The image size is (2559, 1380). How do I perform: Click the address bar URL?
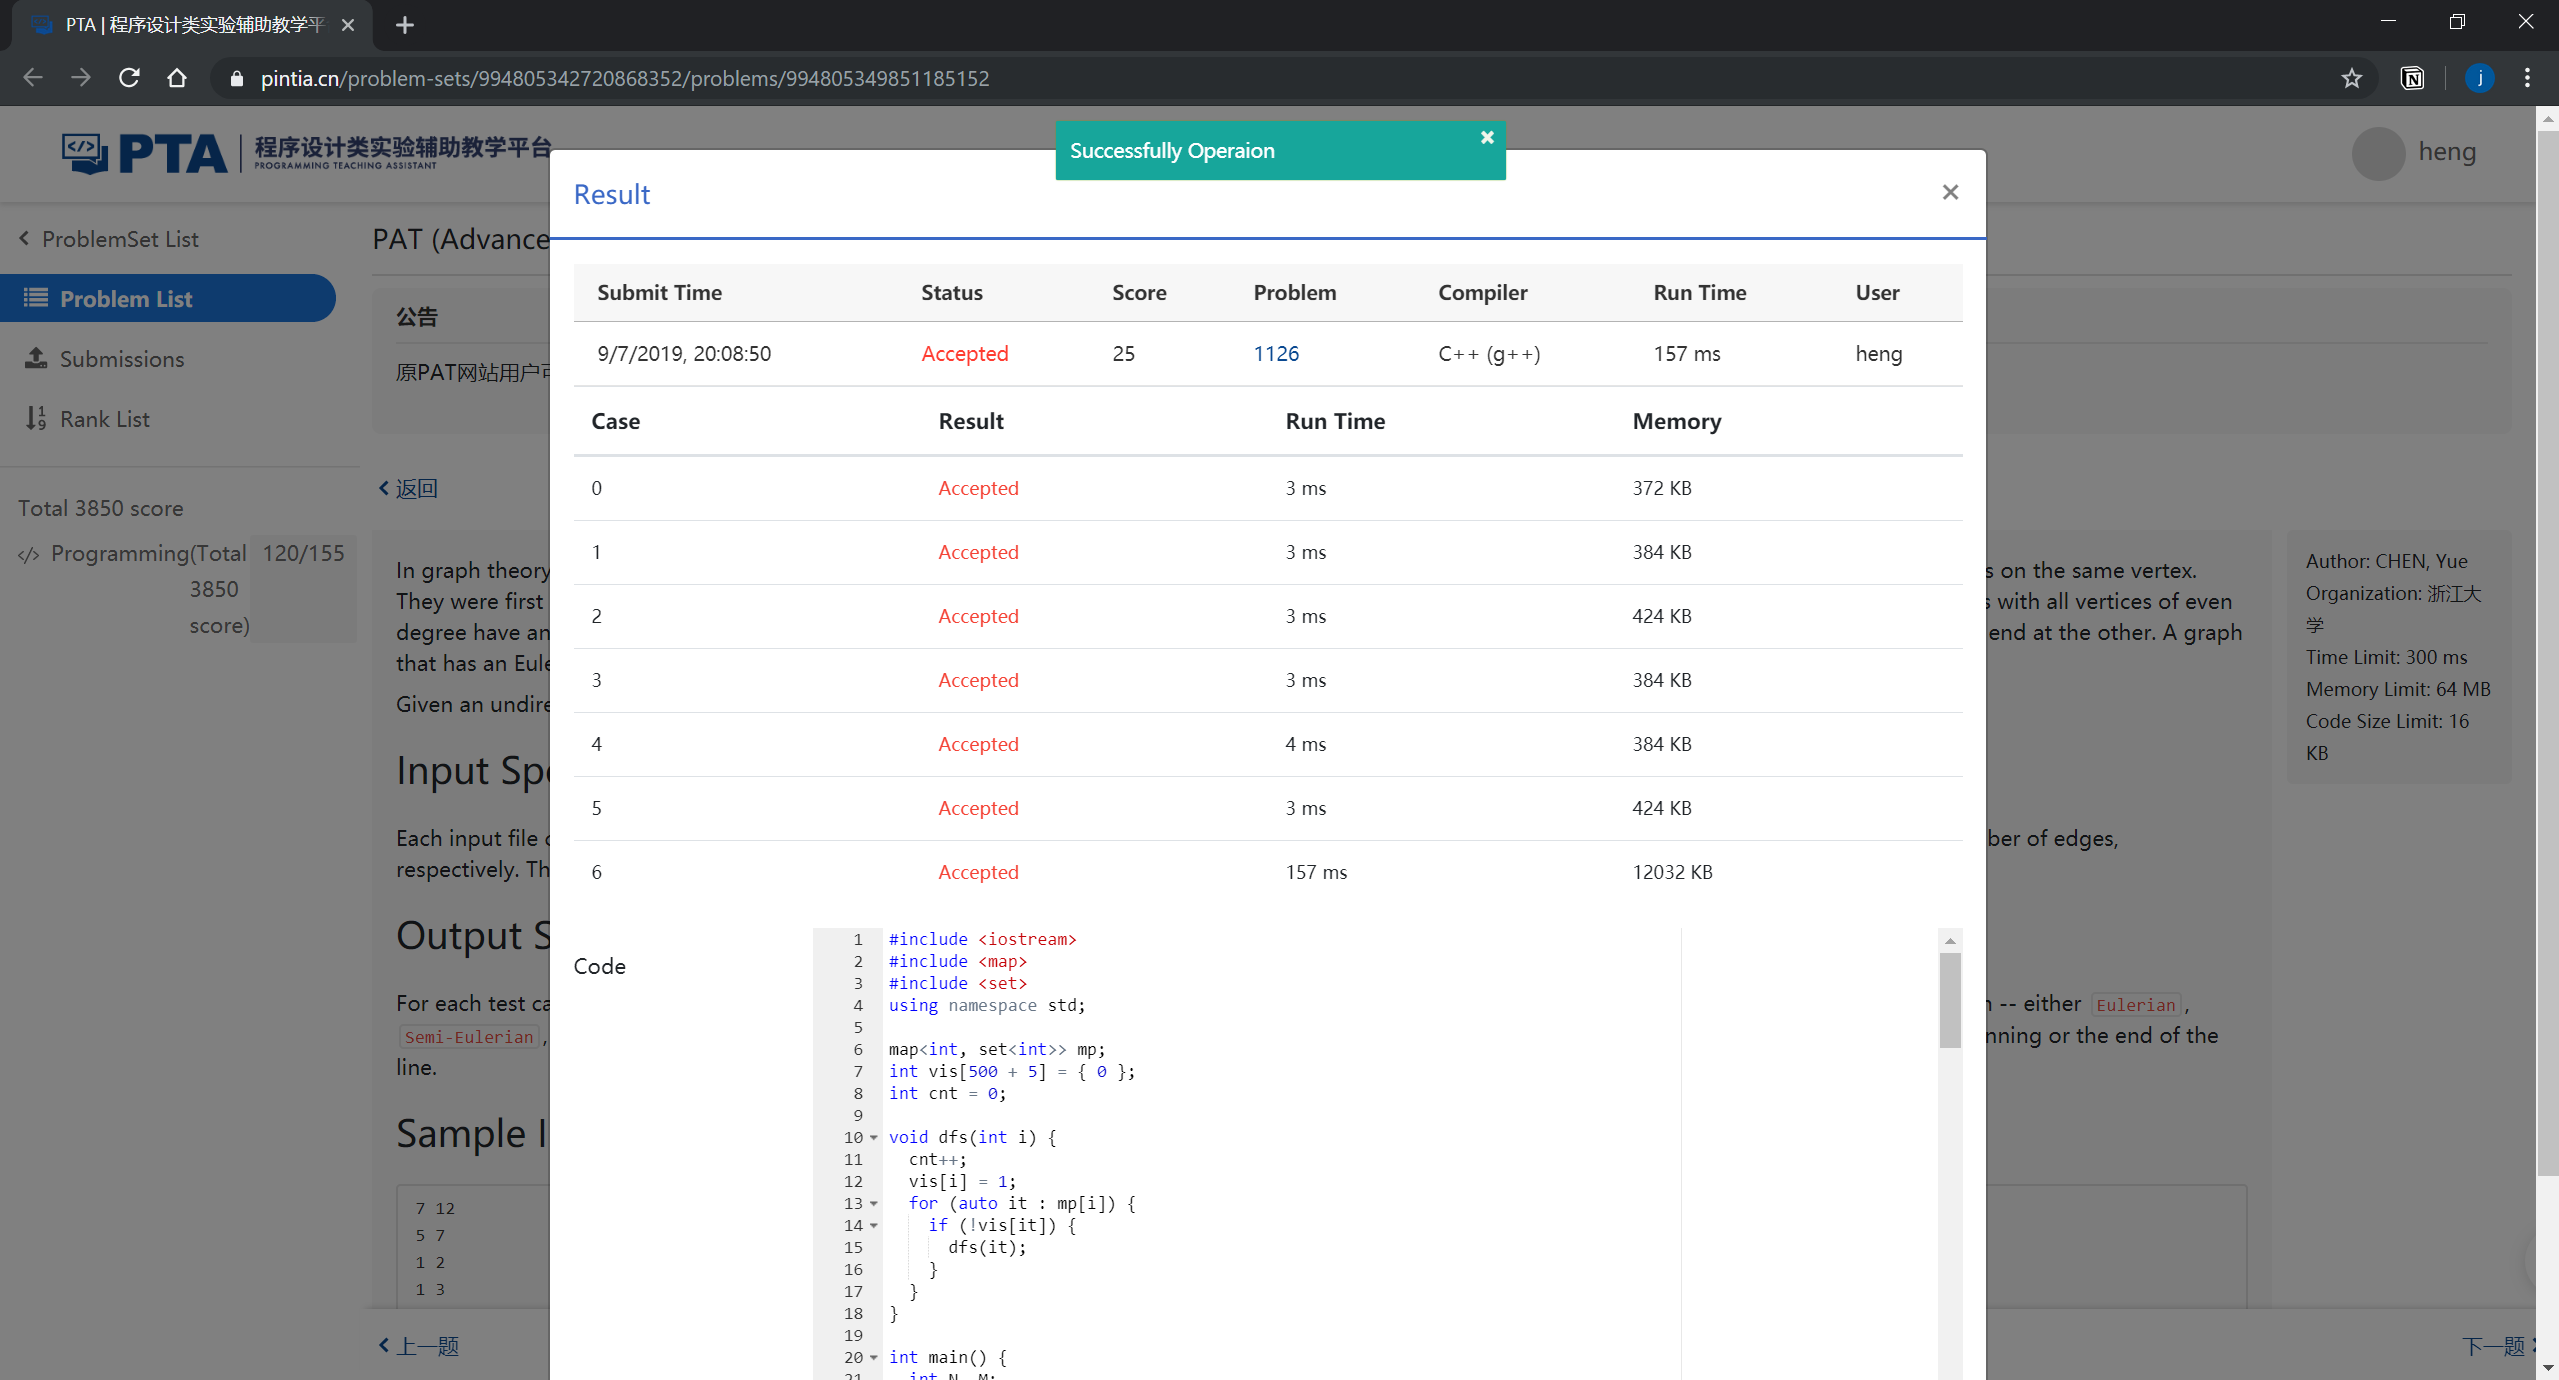[x=624, y=78]
